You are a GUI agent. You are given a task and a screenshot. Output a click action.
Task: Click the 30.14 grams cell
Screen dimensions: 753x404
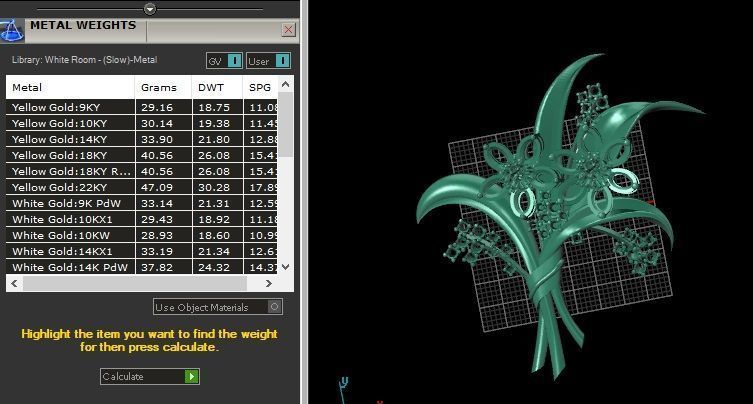[163, 123]
